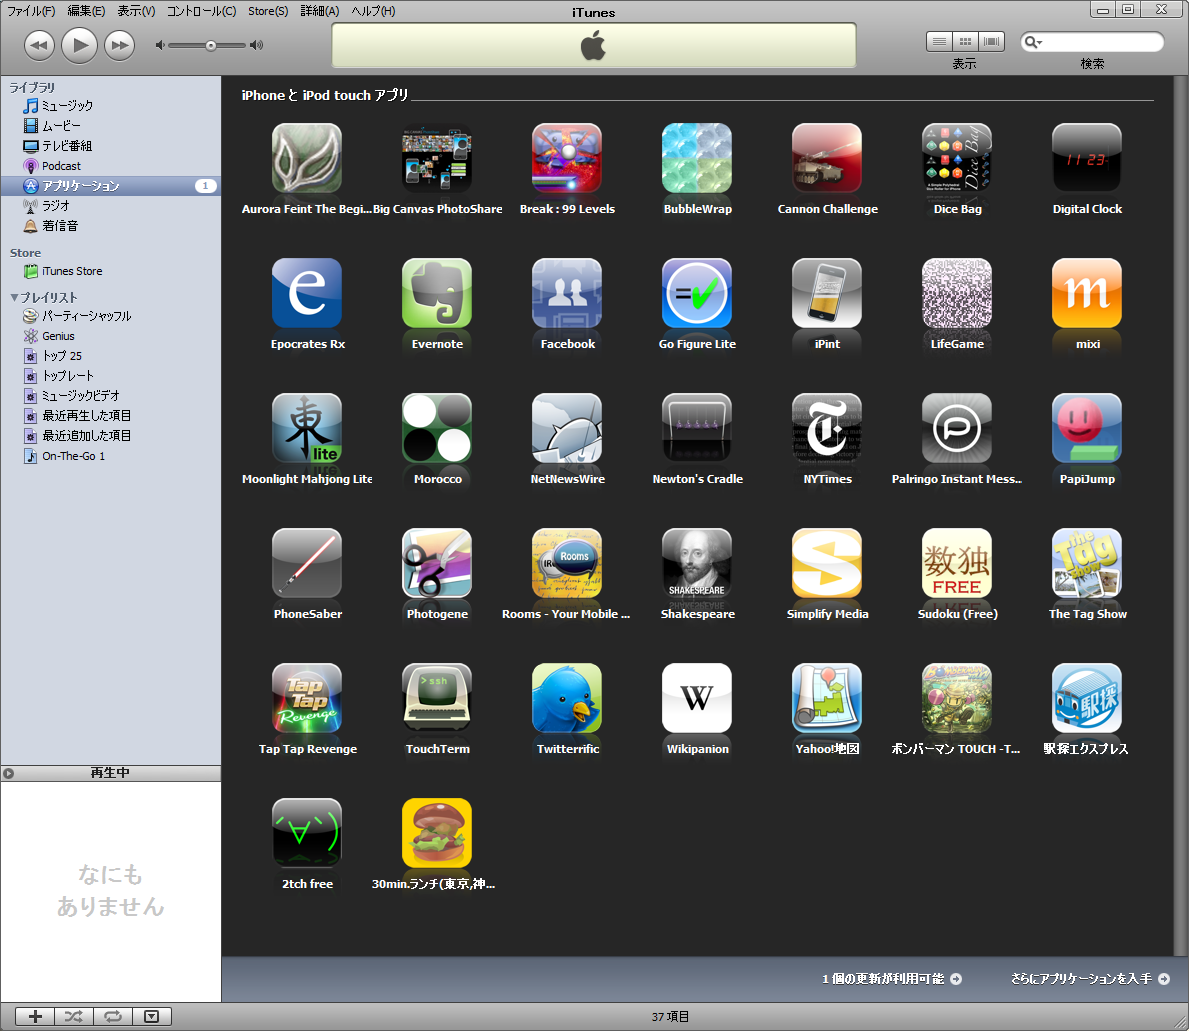
Task: Toggle repeat button in bottom bar
Action: pyautogui.click(x=113, y=1017)
